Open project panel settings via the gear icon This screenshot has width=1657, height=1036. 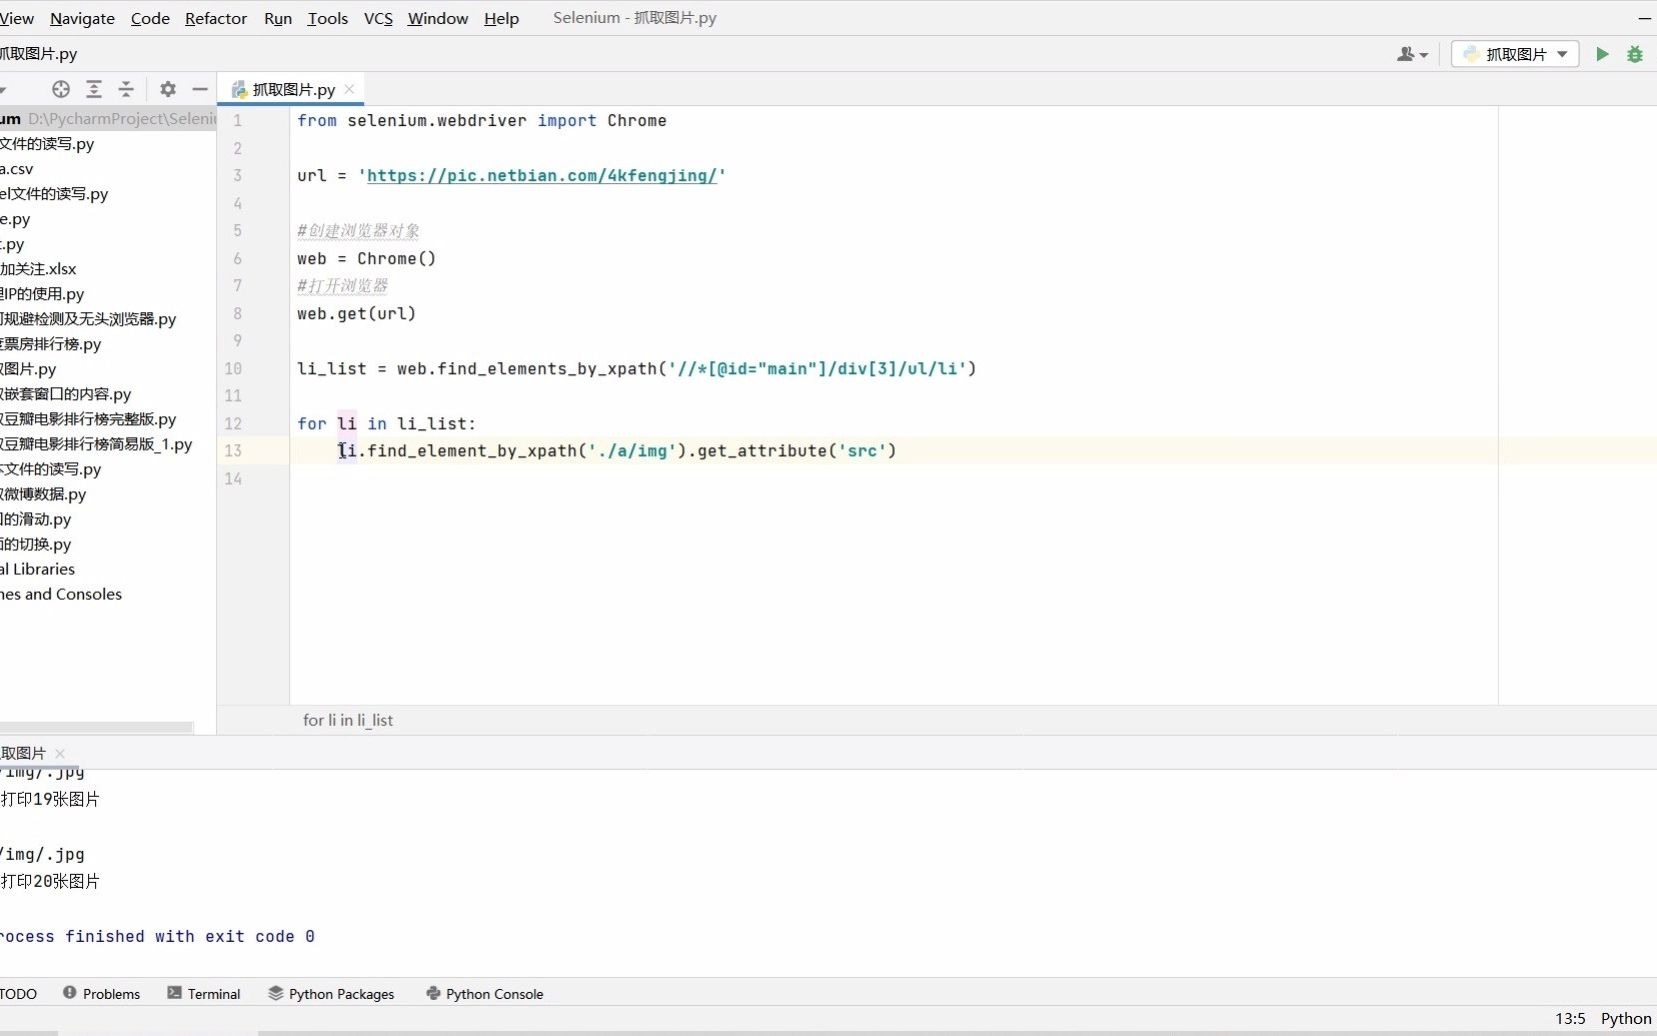coord(168,89)
